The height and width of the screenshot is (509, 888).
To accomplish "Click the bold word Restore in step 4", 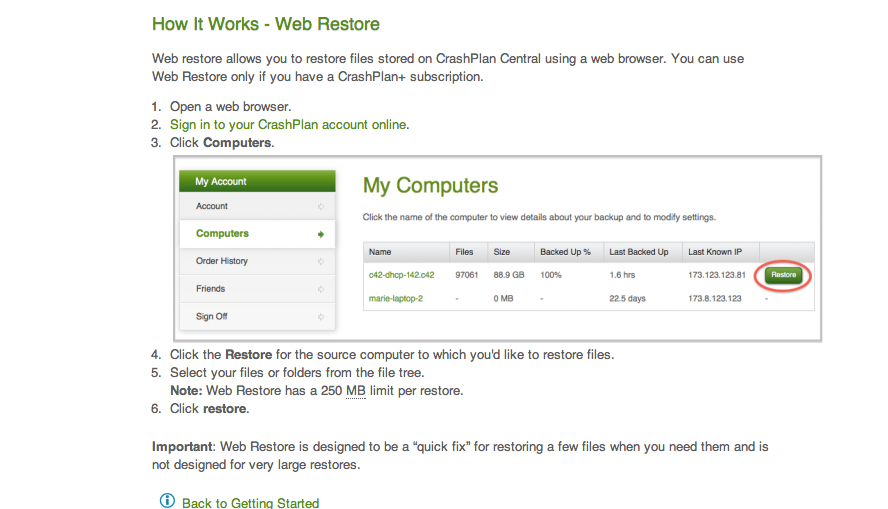I will click(249, 355).
